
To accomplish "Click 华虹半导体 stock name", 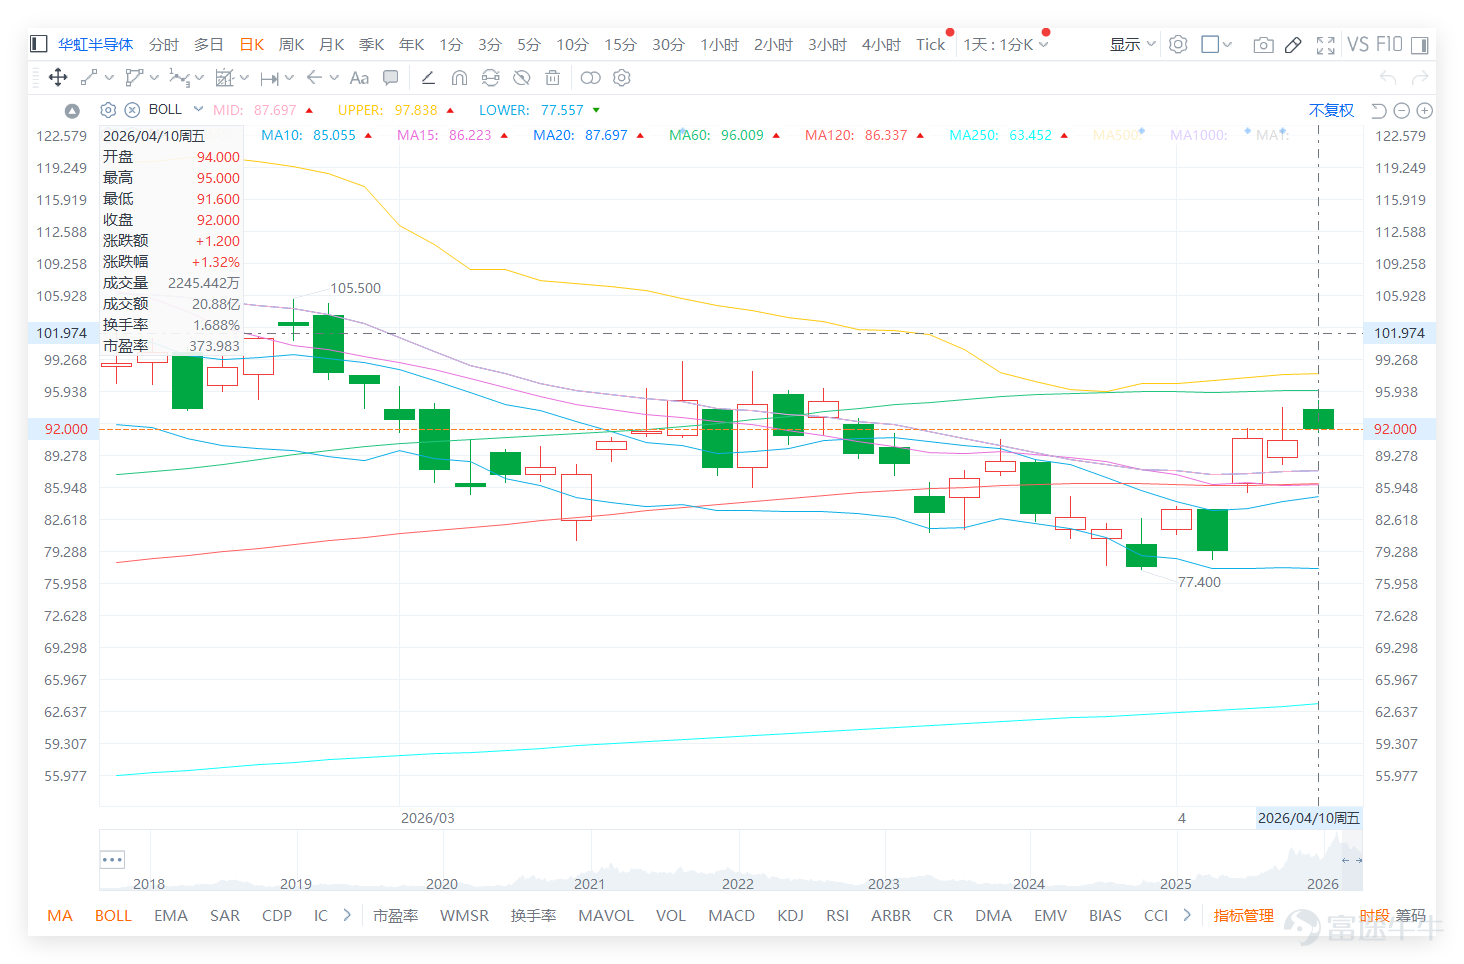I will [95, 44].
